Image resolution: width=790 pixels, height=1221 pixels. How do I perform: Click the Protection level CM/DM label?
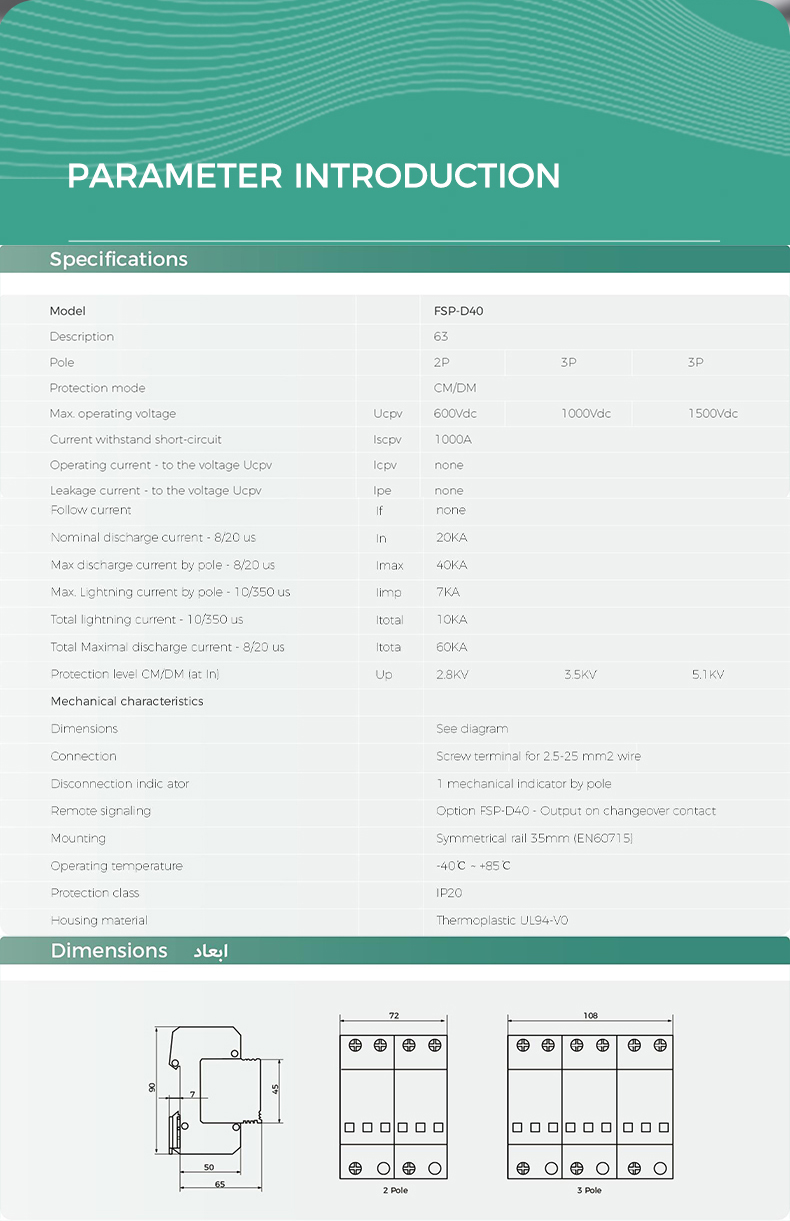[x=135, y=675]
